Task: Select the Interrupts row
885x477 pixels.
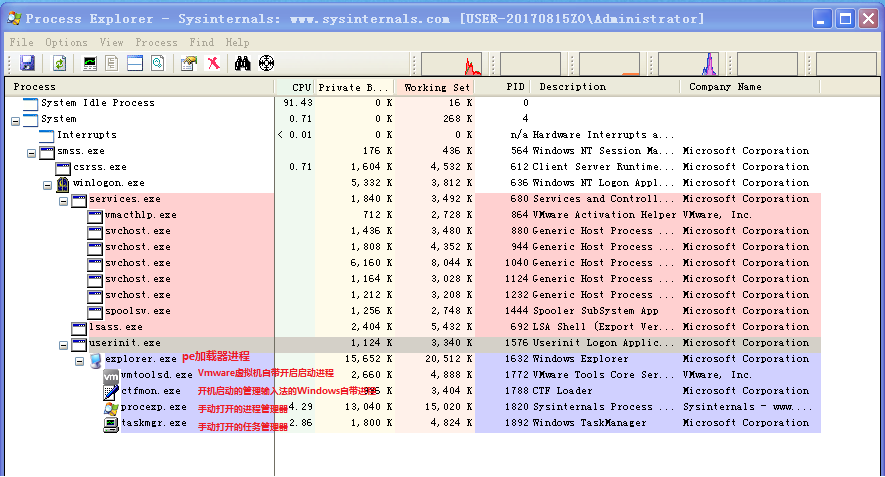Action: pyautogui.click(x=413, y=135)
